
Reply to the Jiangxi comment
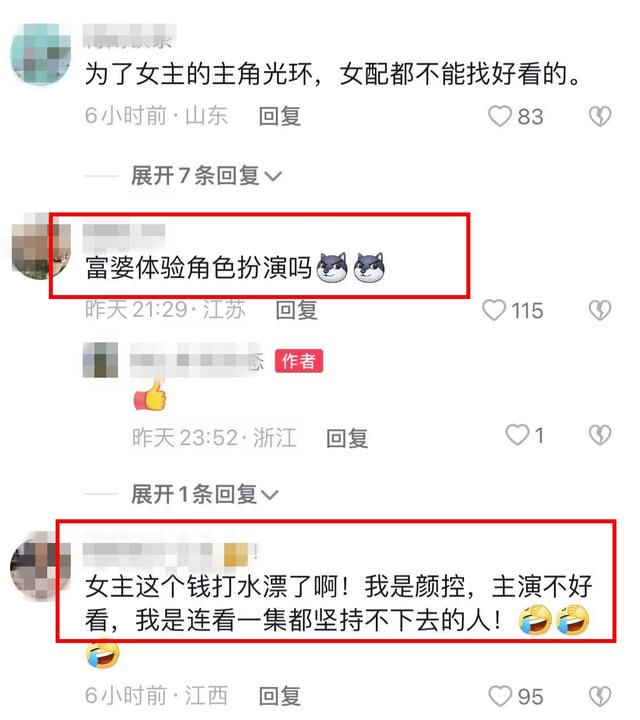[x=280, y=696]
